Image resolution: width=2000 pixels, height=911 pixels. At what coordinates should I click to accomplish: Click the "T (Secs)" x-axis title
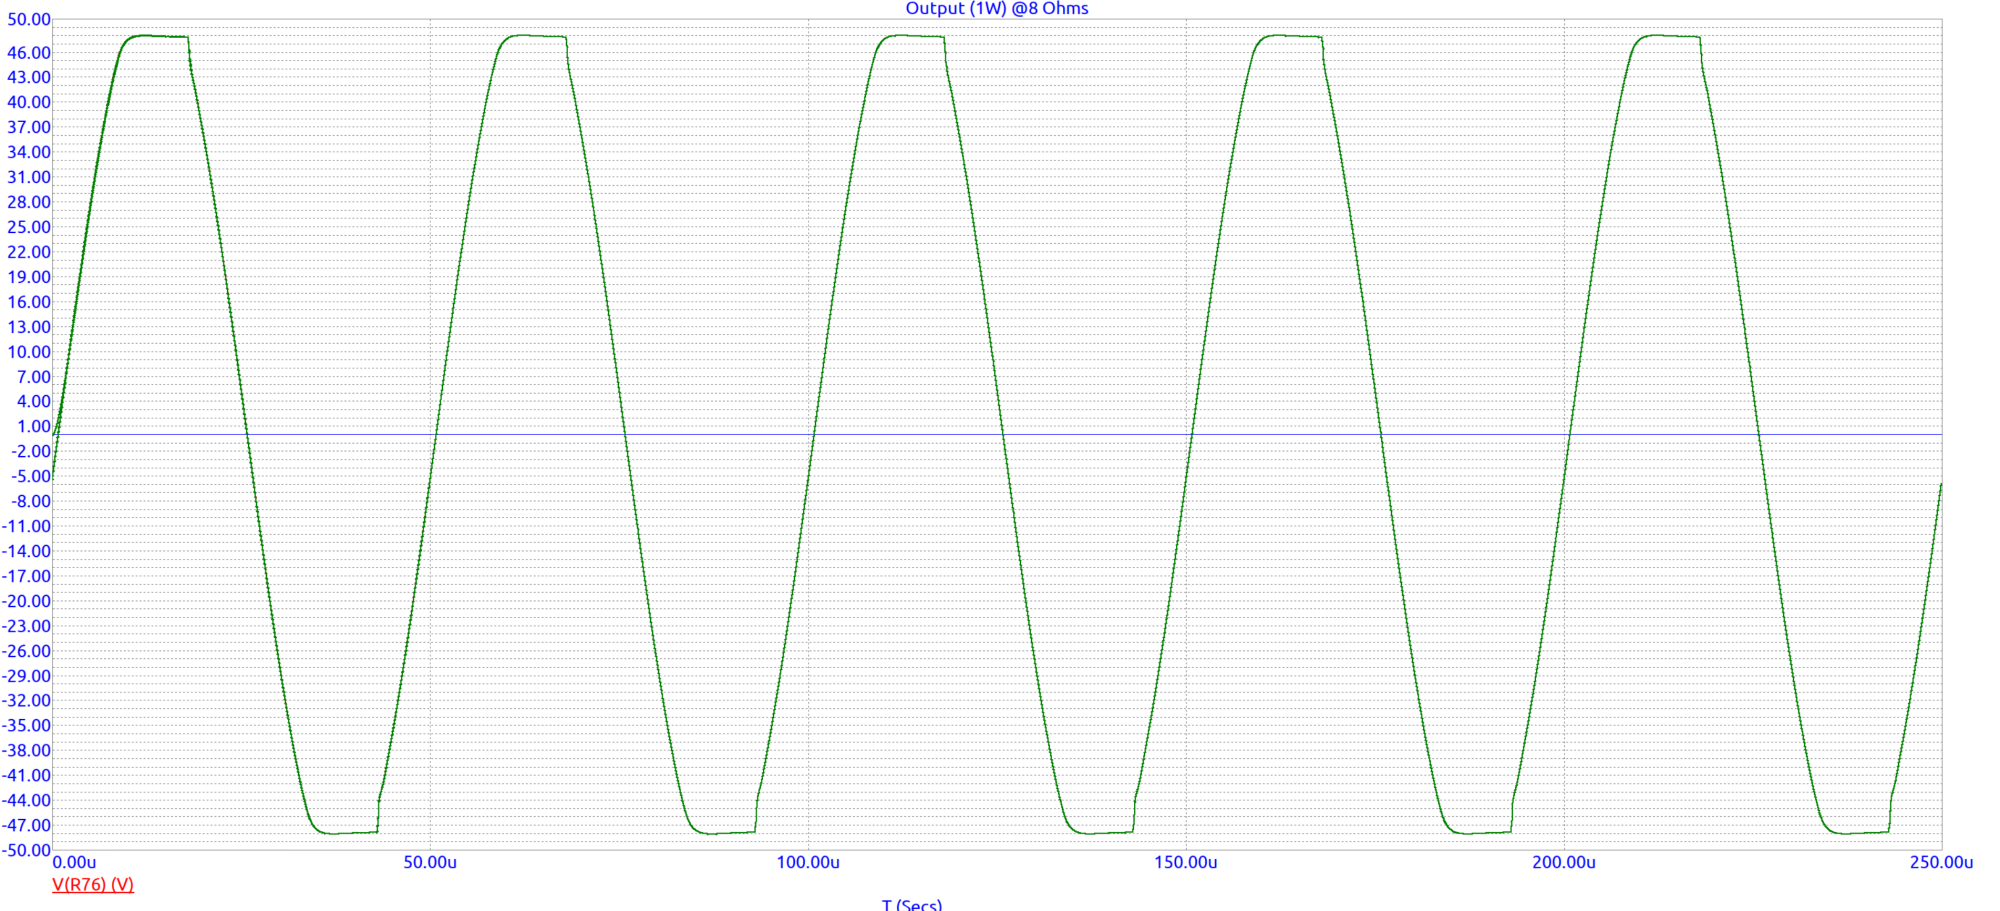point(911,904)
